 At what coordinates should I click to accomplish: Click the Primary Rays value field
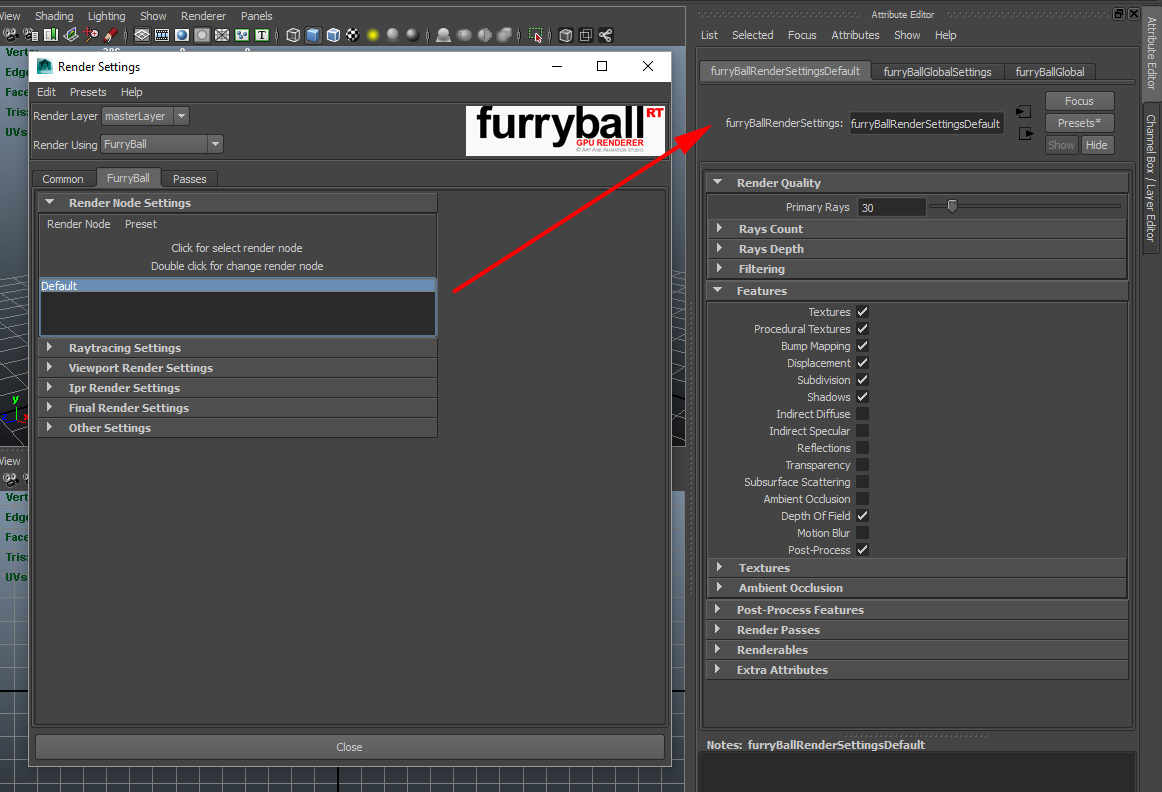(892, 207)
